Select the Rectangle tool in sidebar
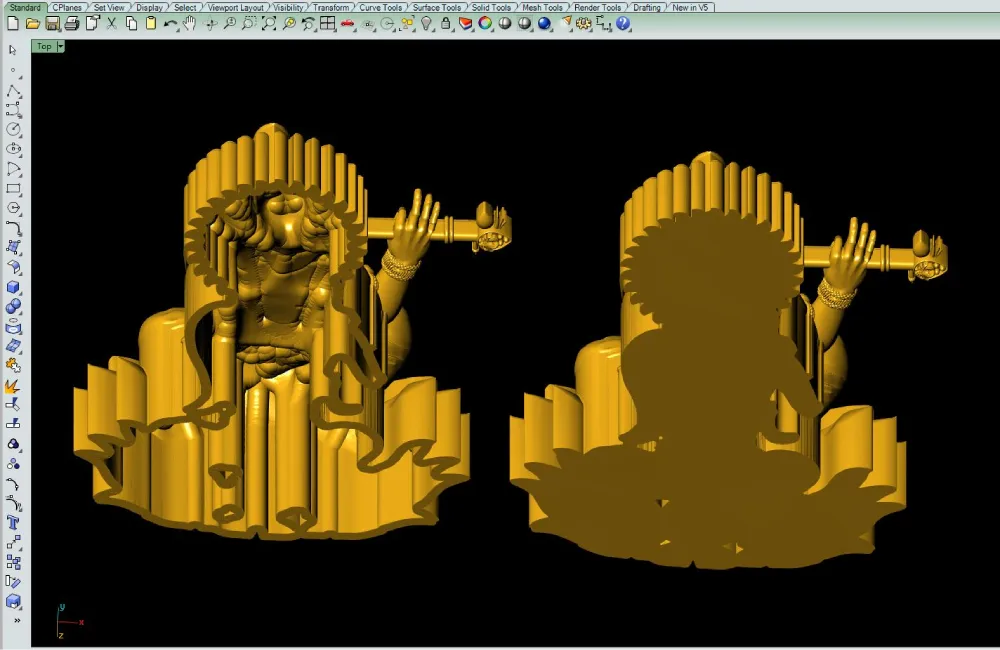 pyautogui.click(x=13, y=189)
